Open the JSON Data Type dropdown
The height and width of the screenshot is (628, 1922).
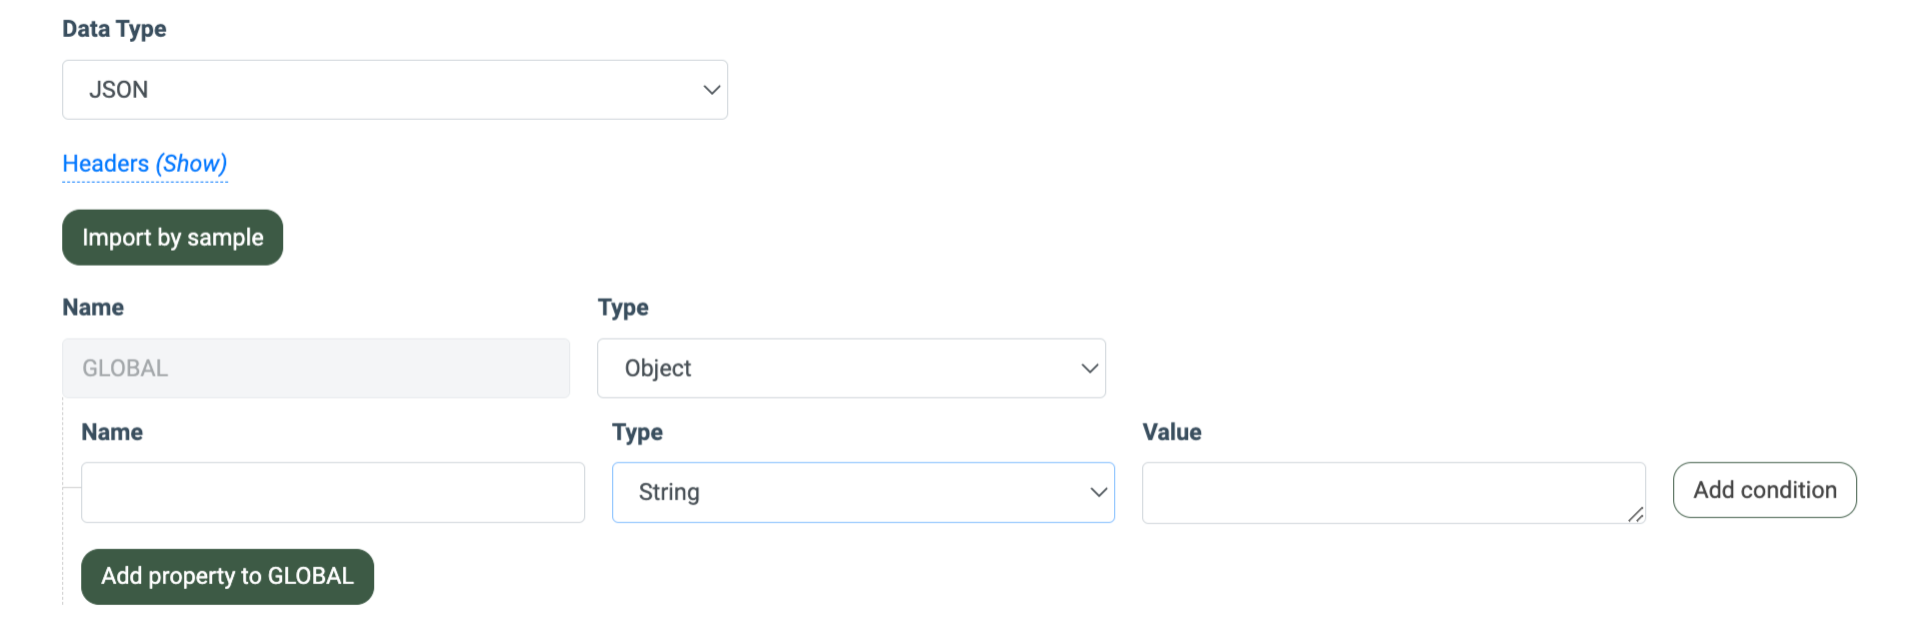click(394, 90)
